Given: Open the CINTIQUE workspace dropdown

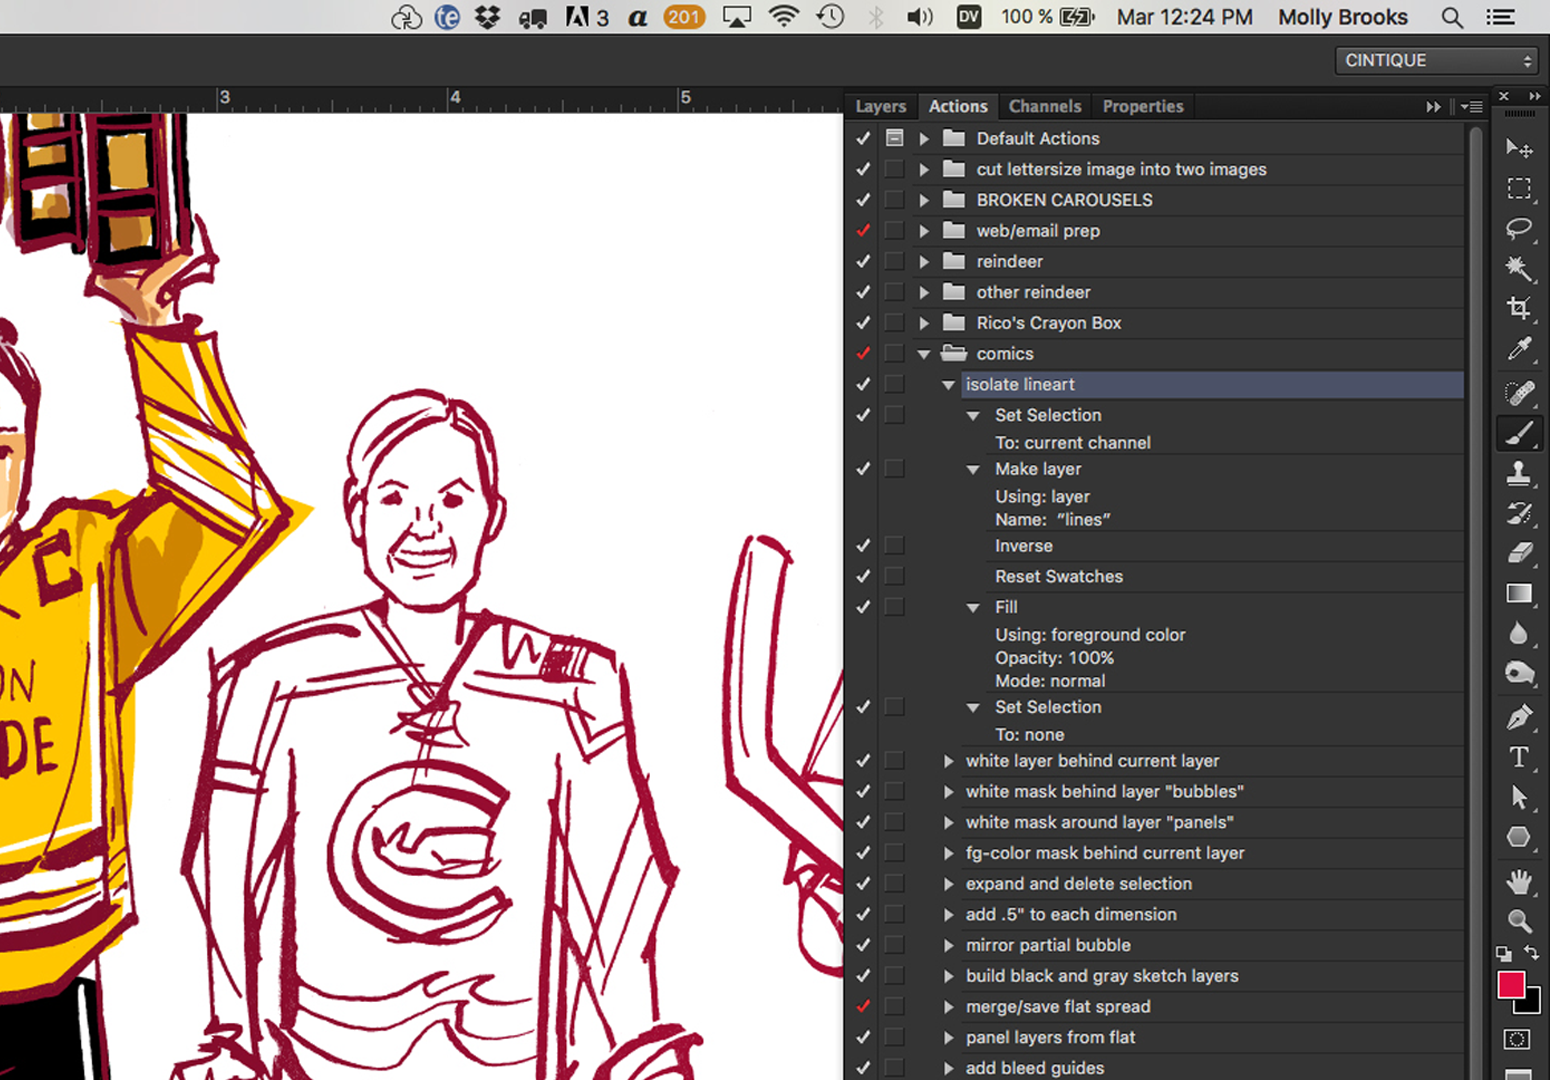Looking at the screenshot, I should (x=1436, y=60).
